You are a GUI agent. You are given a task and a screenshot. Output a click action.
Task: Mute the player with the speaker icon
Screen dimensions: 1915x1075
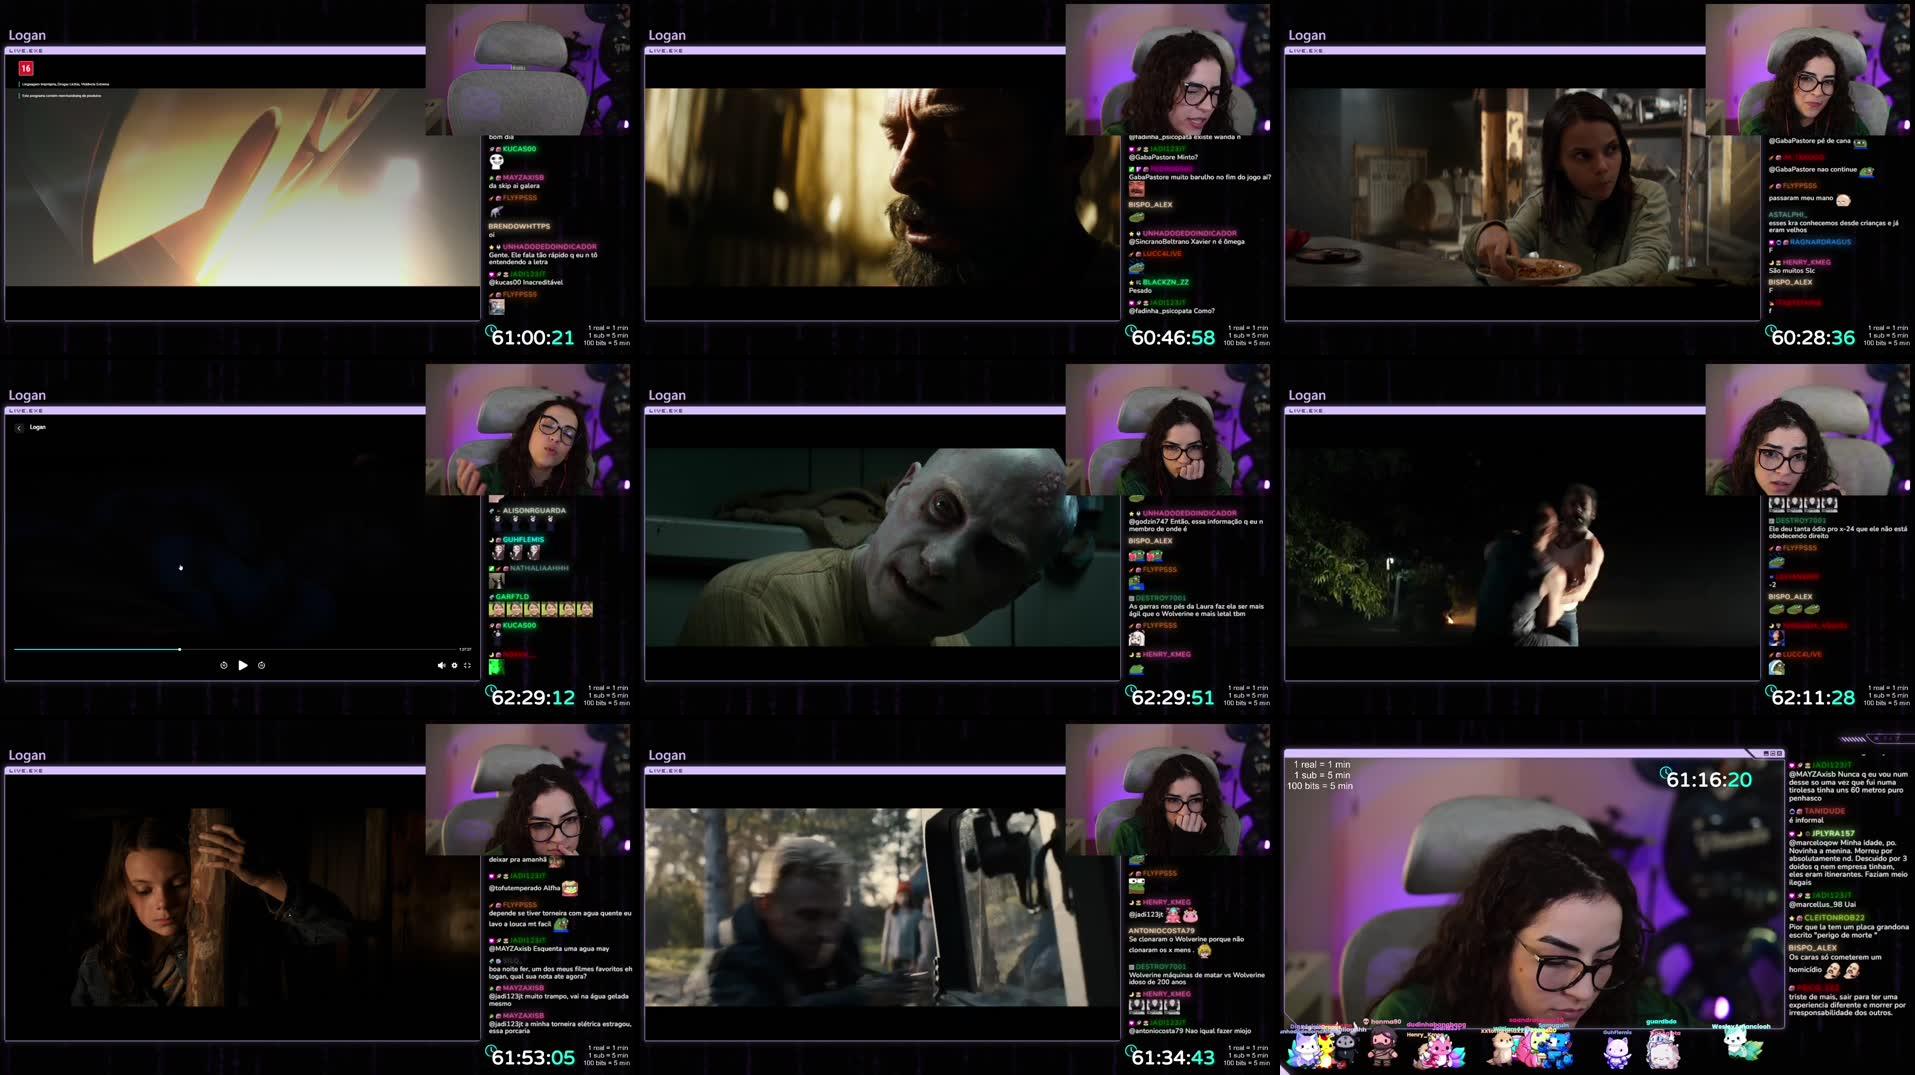click(441, 665)
